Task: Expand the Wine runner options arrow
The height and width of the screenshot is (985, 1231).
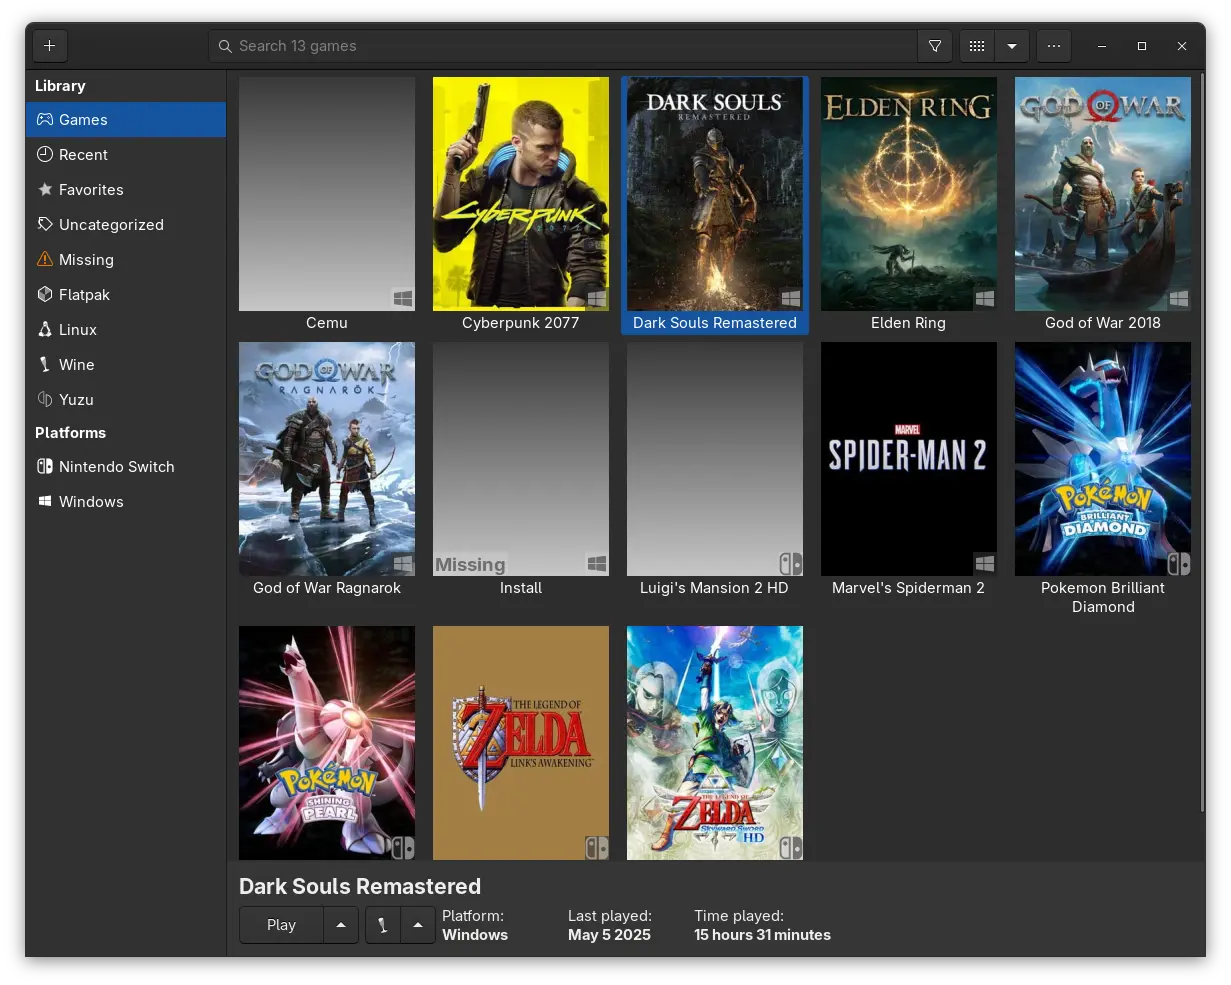Action: (418, 925)
